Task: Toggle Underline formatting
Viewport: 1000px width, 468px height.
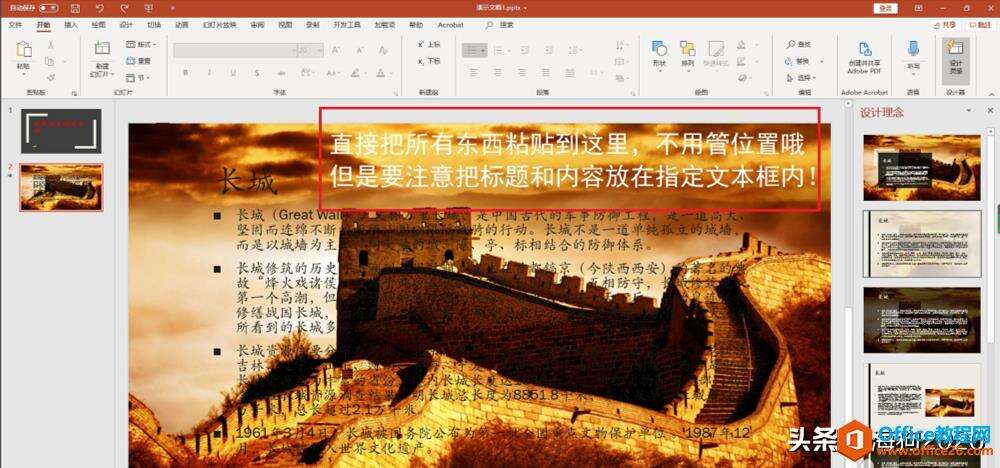Action: coord(233,73)
